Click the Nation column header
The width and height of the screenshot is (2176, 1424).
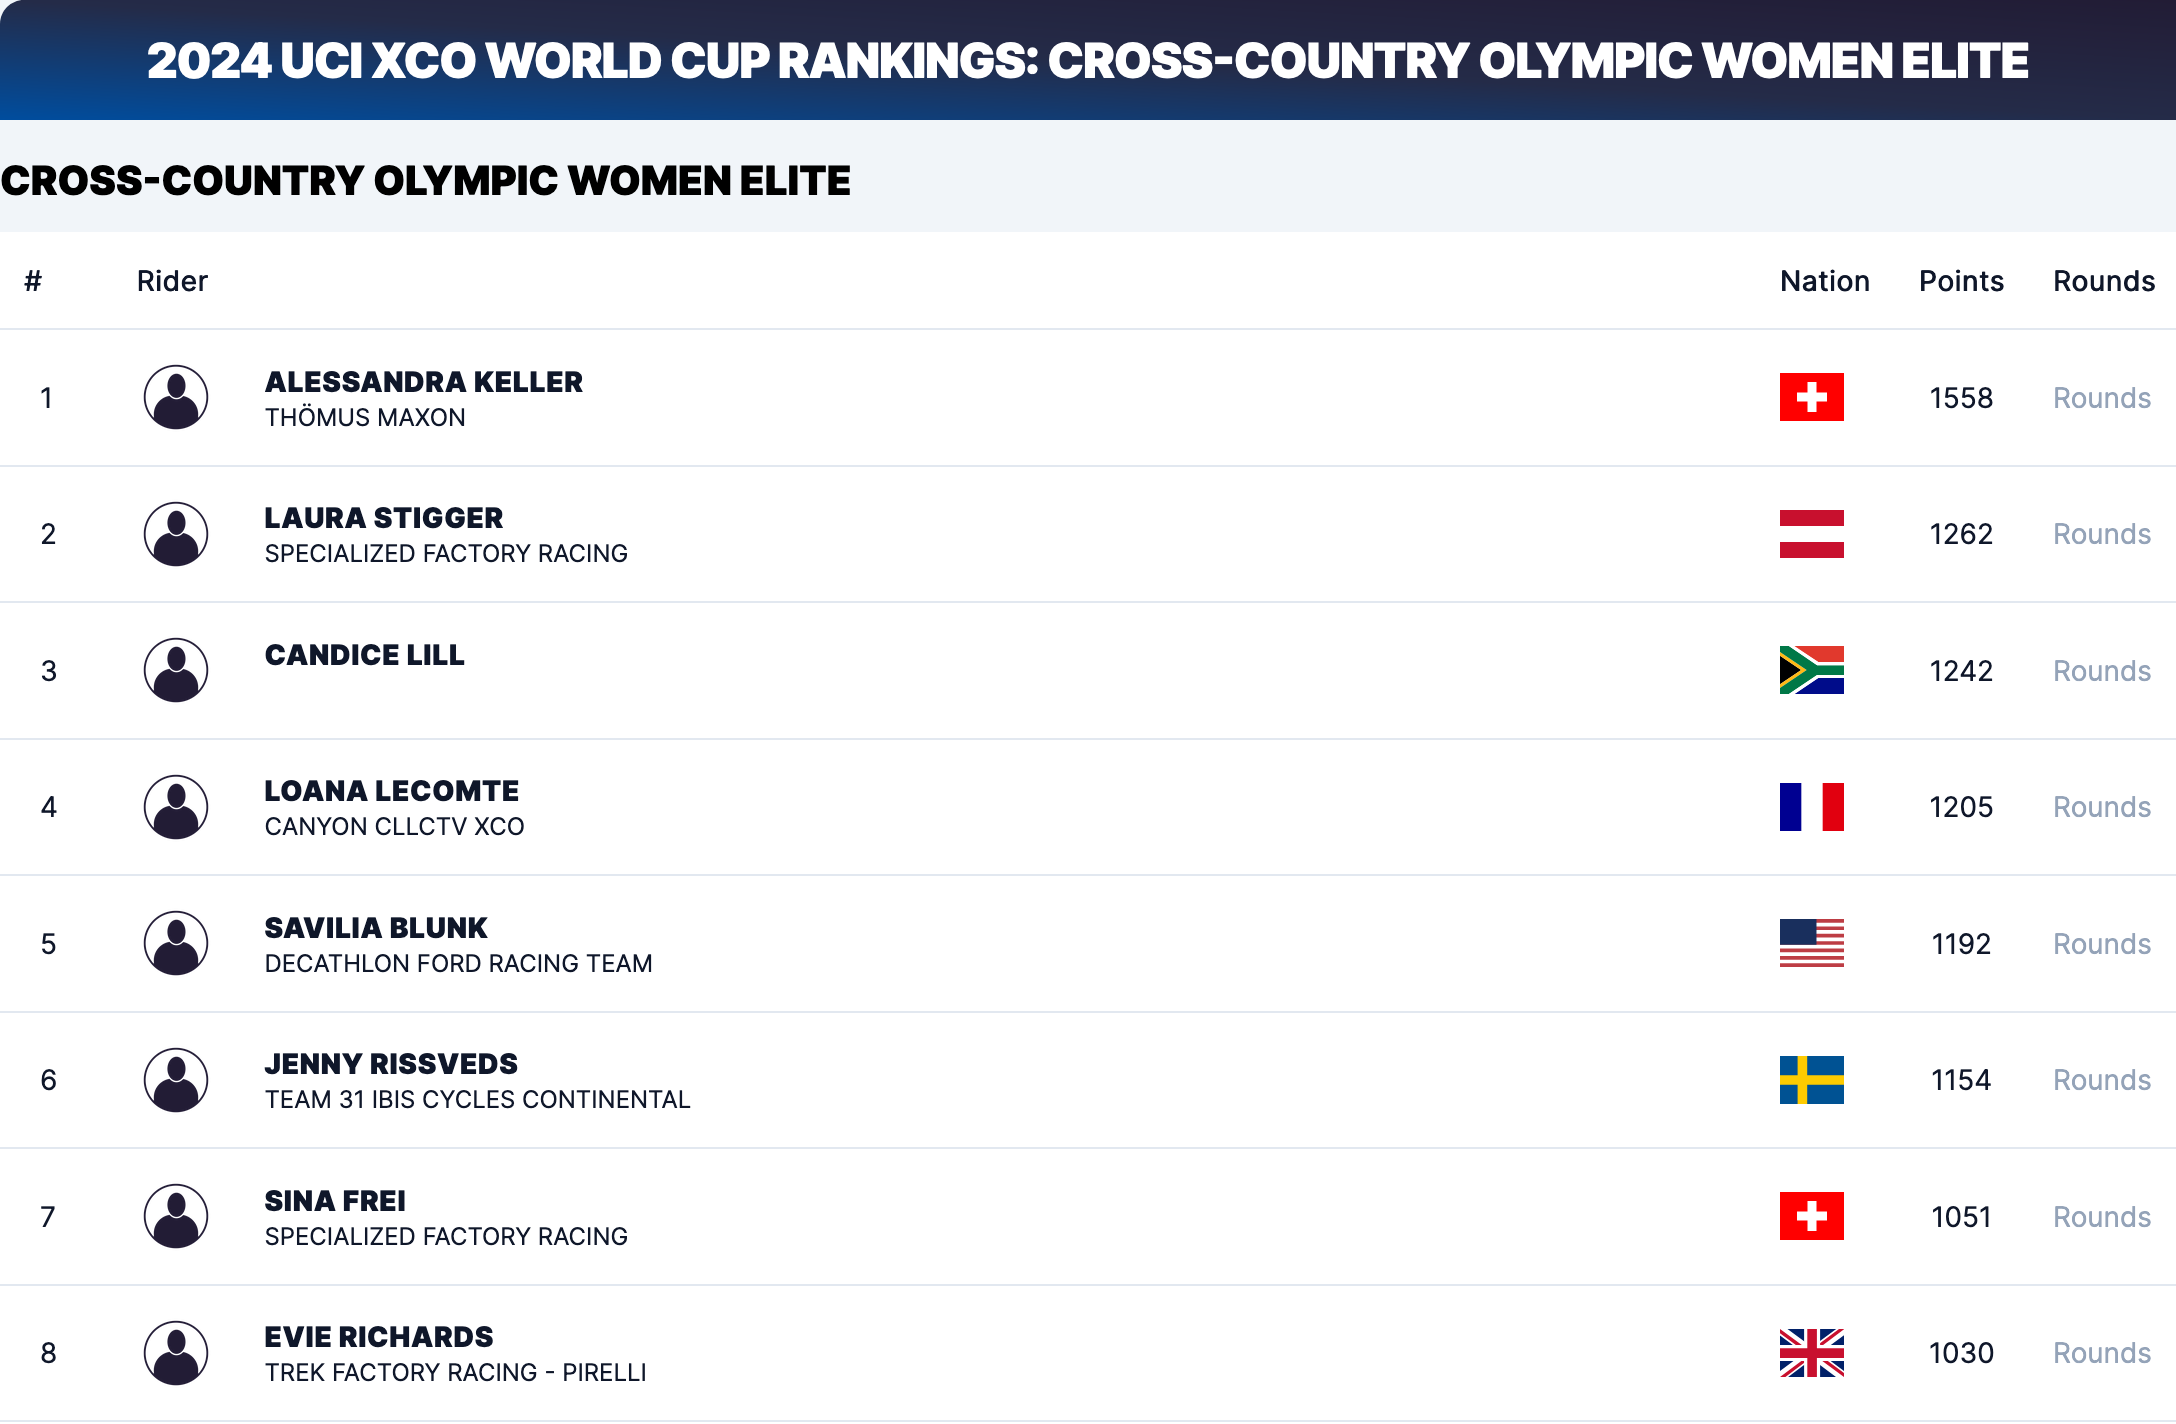pos(1825,281)
